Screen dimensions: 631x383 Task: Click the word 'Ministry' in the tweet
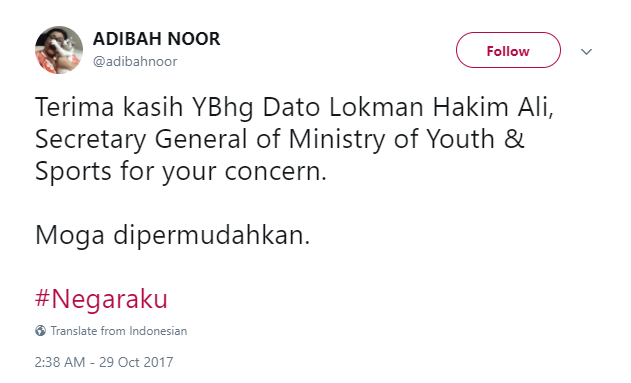(x=337, y=140)
